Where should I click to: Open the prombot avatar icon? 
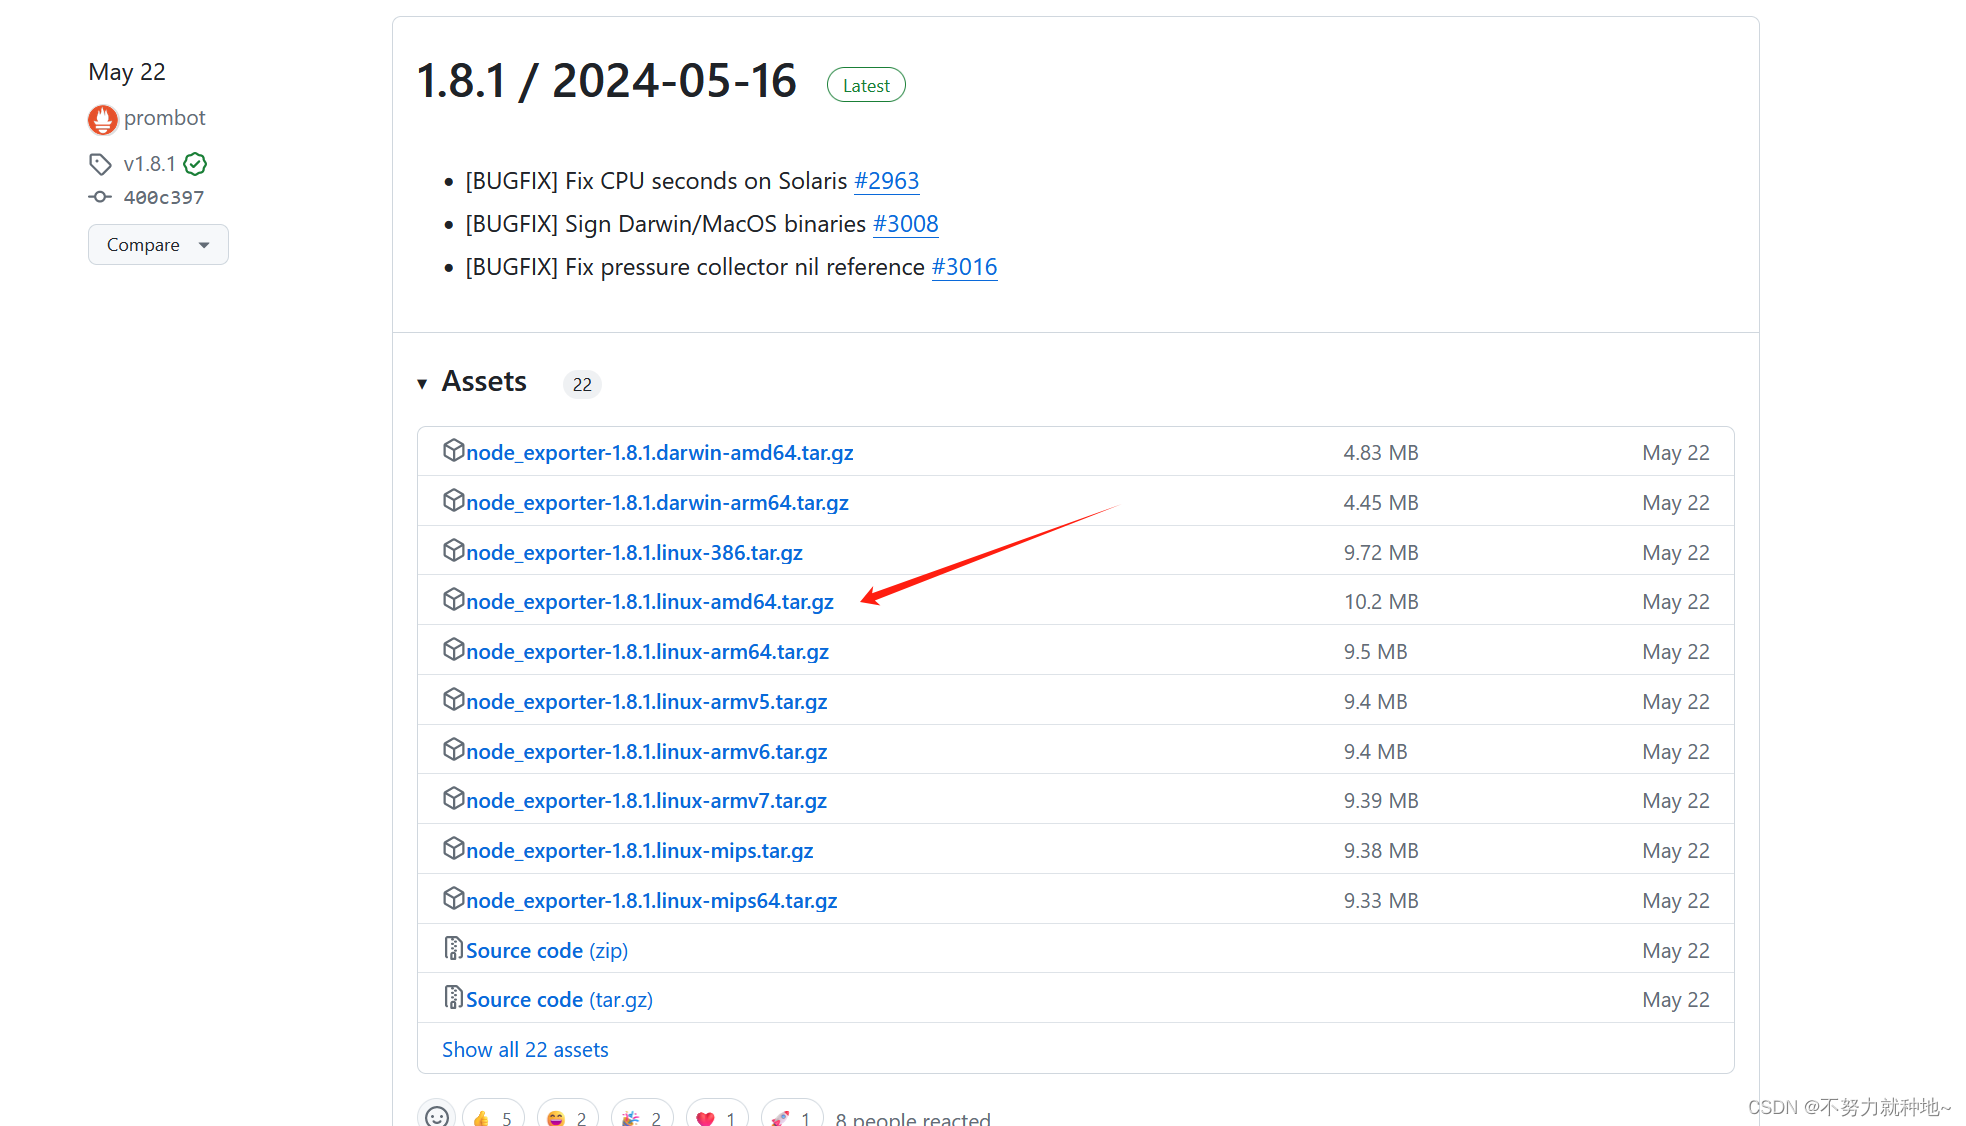tap(103, 120)
